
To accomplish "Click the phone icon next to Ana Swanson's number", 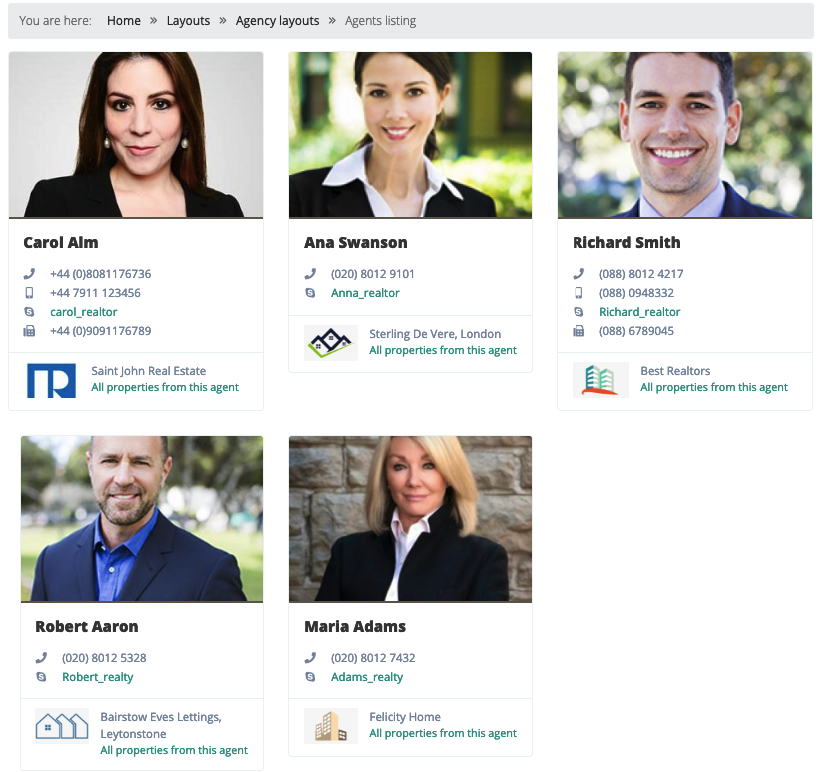I will point(310,274).
